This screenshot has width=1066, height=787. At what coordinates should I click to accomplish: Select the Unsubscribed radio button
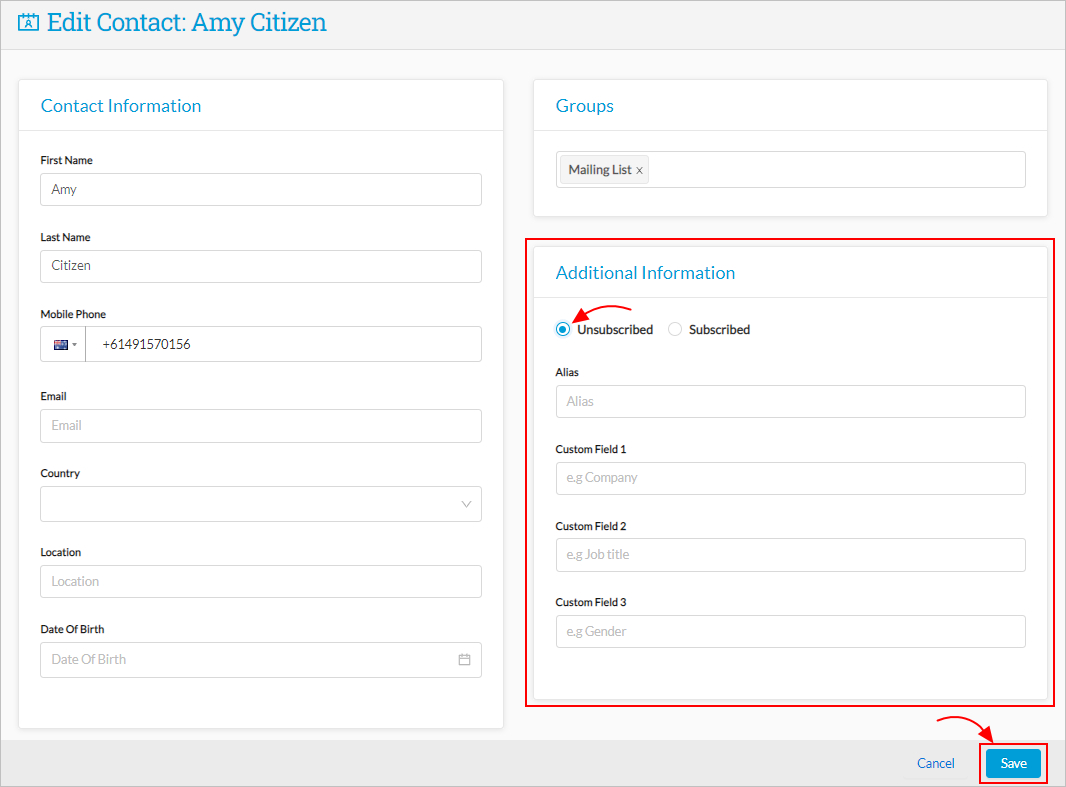click(563, 330)
